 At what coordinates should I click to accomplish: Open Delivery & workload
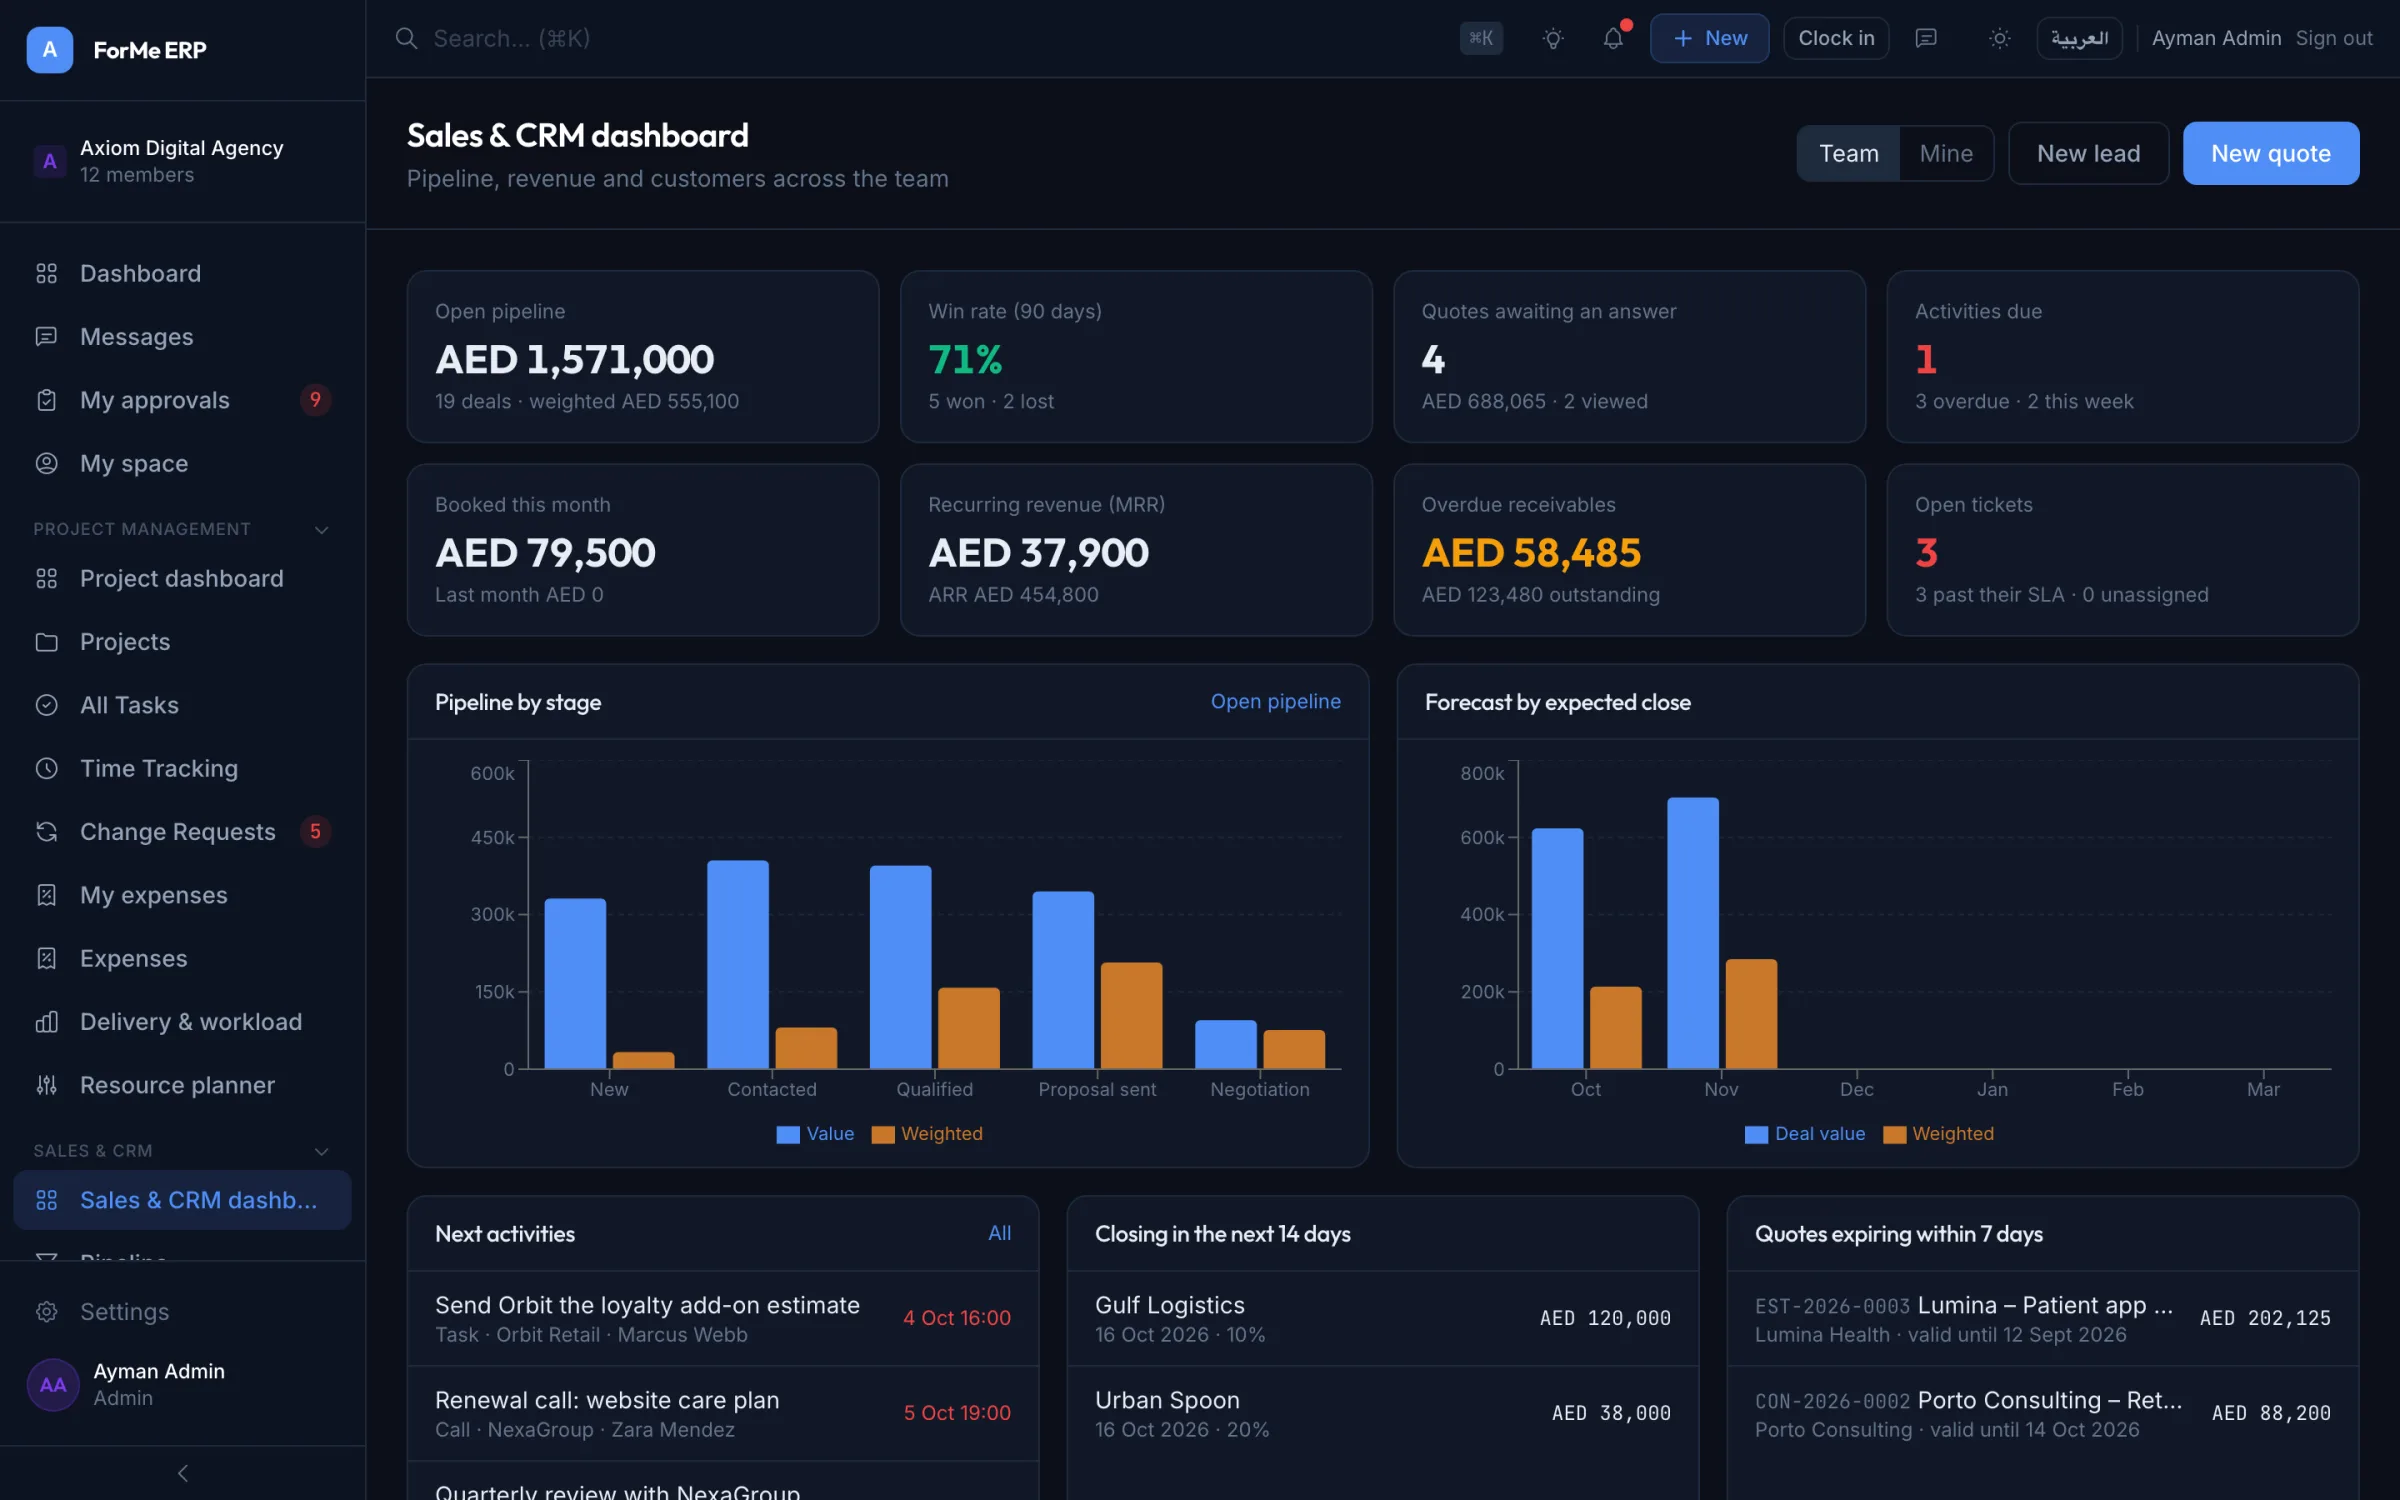click(x=182, y=1021)
